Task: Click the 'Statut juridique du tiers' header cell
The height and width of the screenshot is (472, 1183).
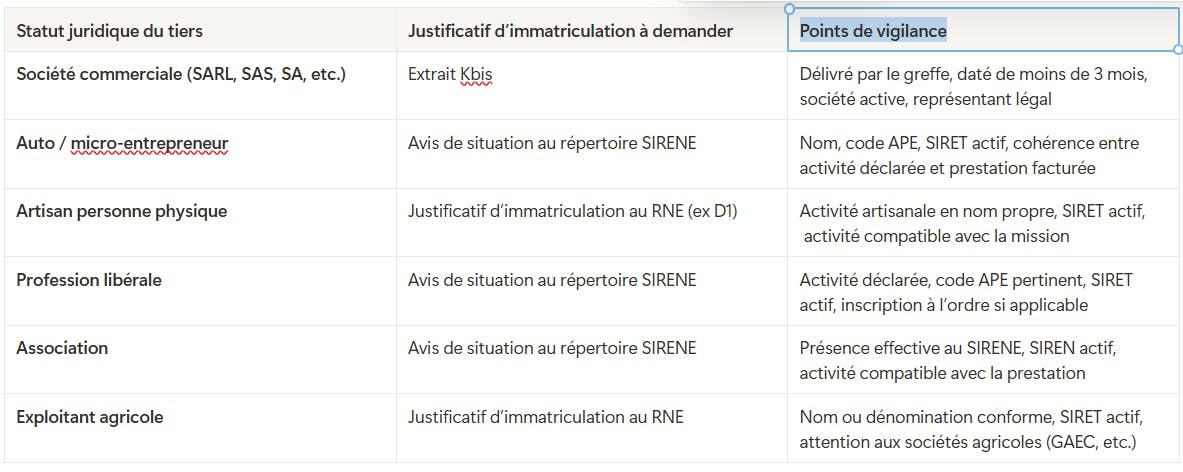Action: [109, 31]
